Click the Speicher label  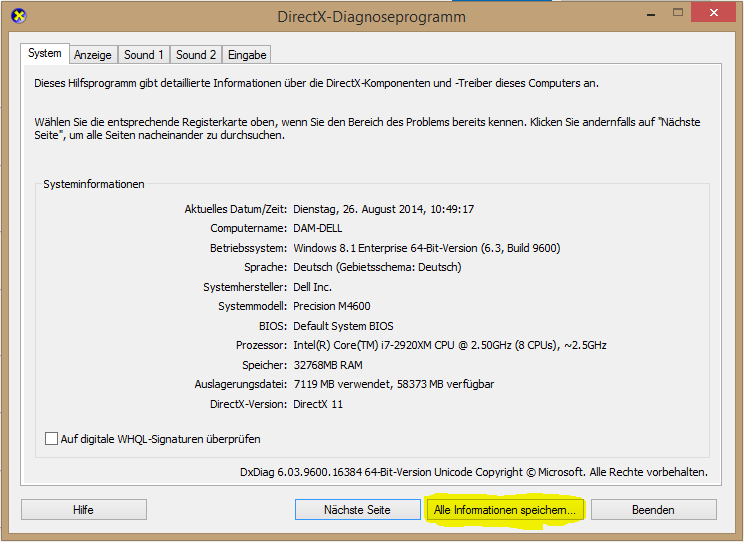(264, 365)
